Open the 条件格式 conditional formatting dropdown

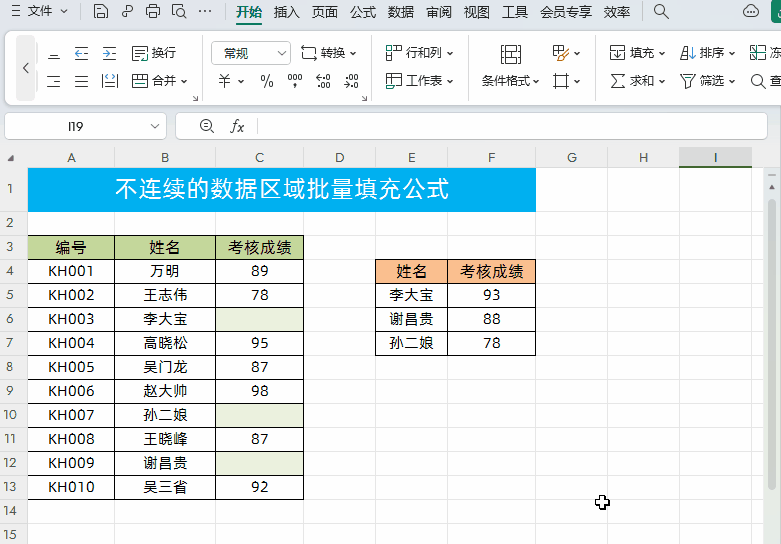pyautogui.click(x=511, y=81)
